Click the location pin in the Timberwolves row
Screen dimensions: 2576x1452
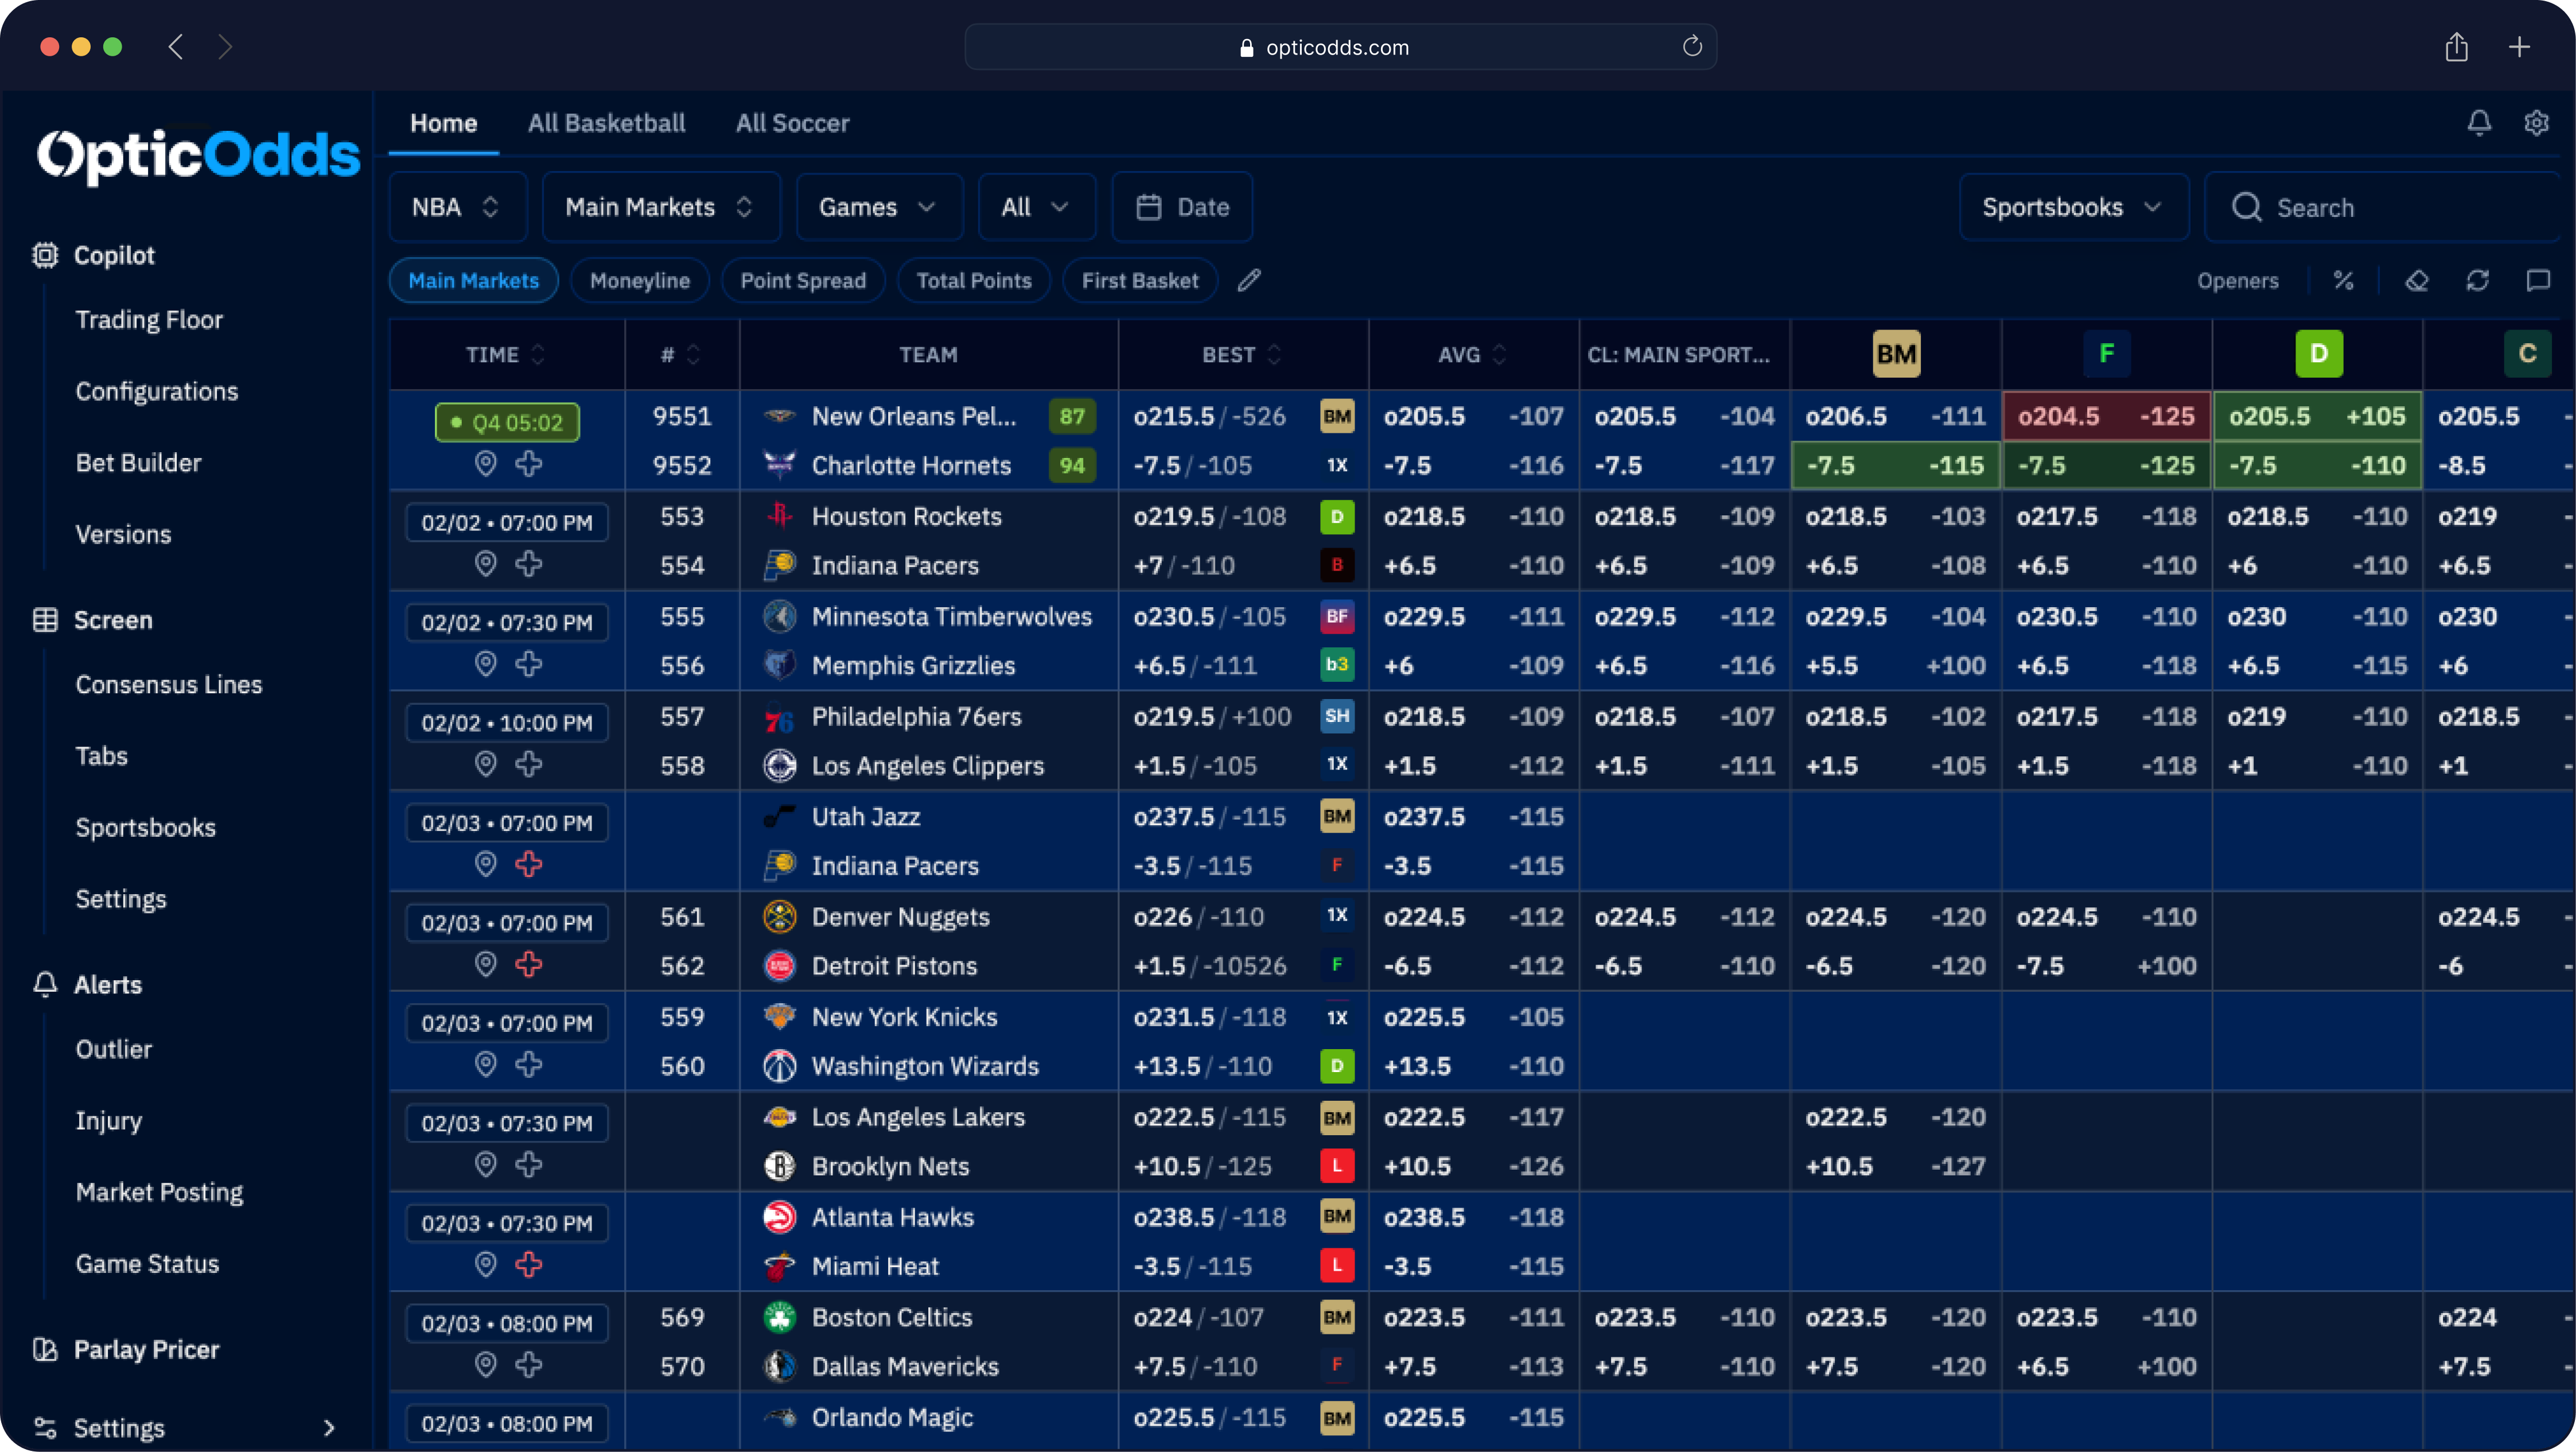(x=485, y=664)
